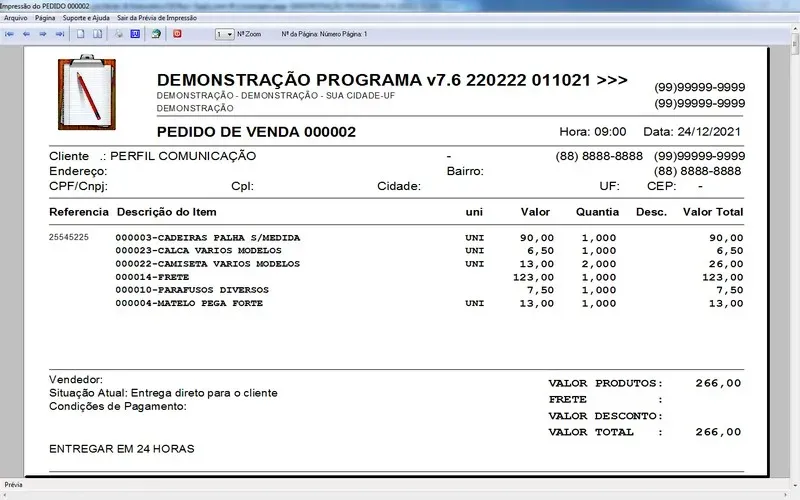Click the printer icon in toolbar

(118, 34)
